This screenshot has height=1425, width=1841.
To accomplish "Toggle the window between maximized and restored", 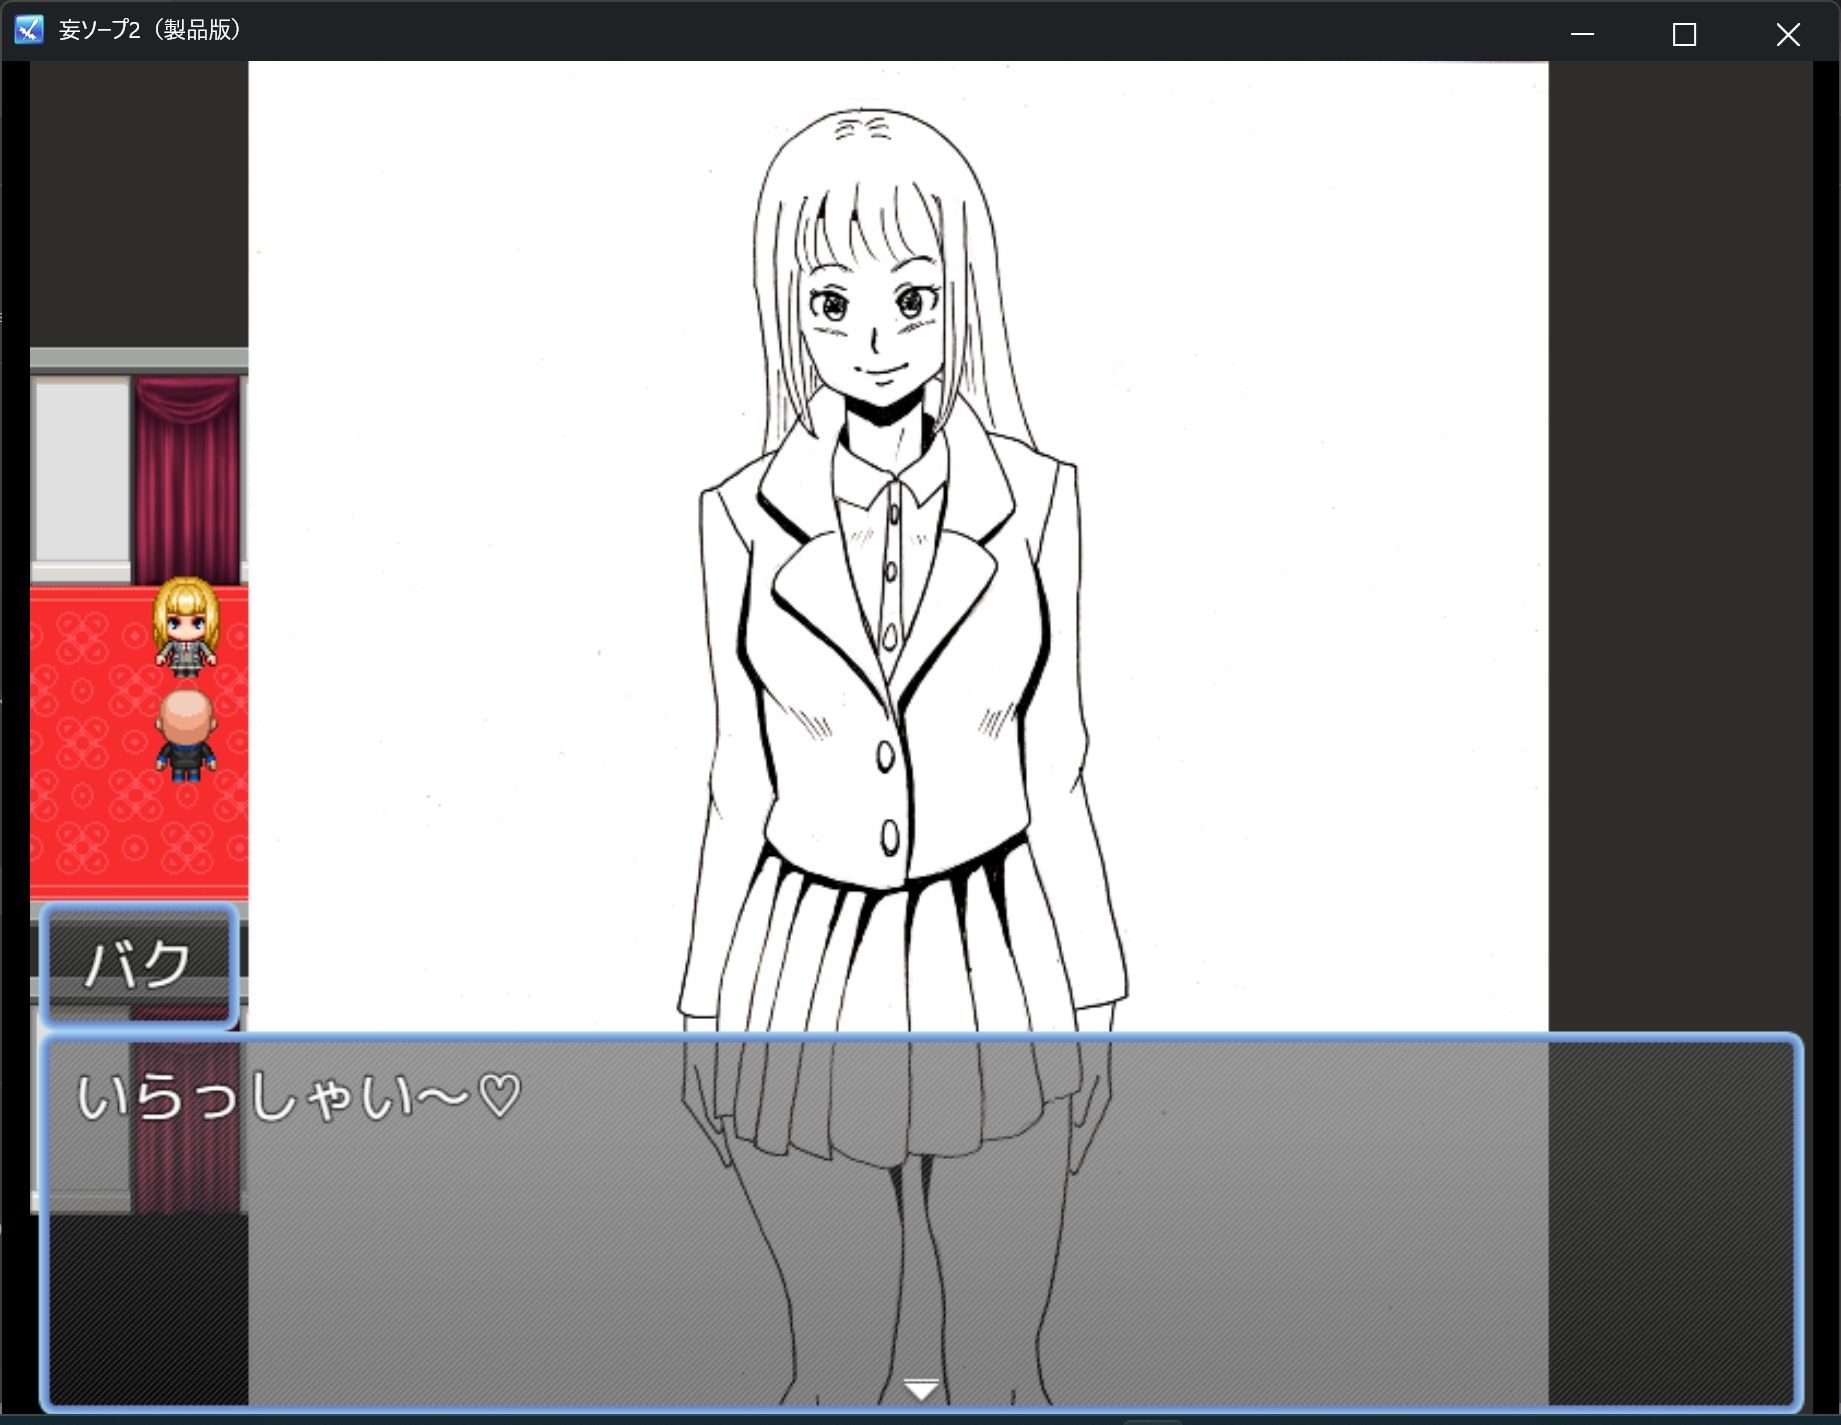I will tap(1683, 33).
